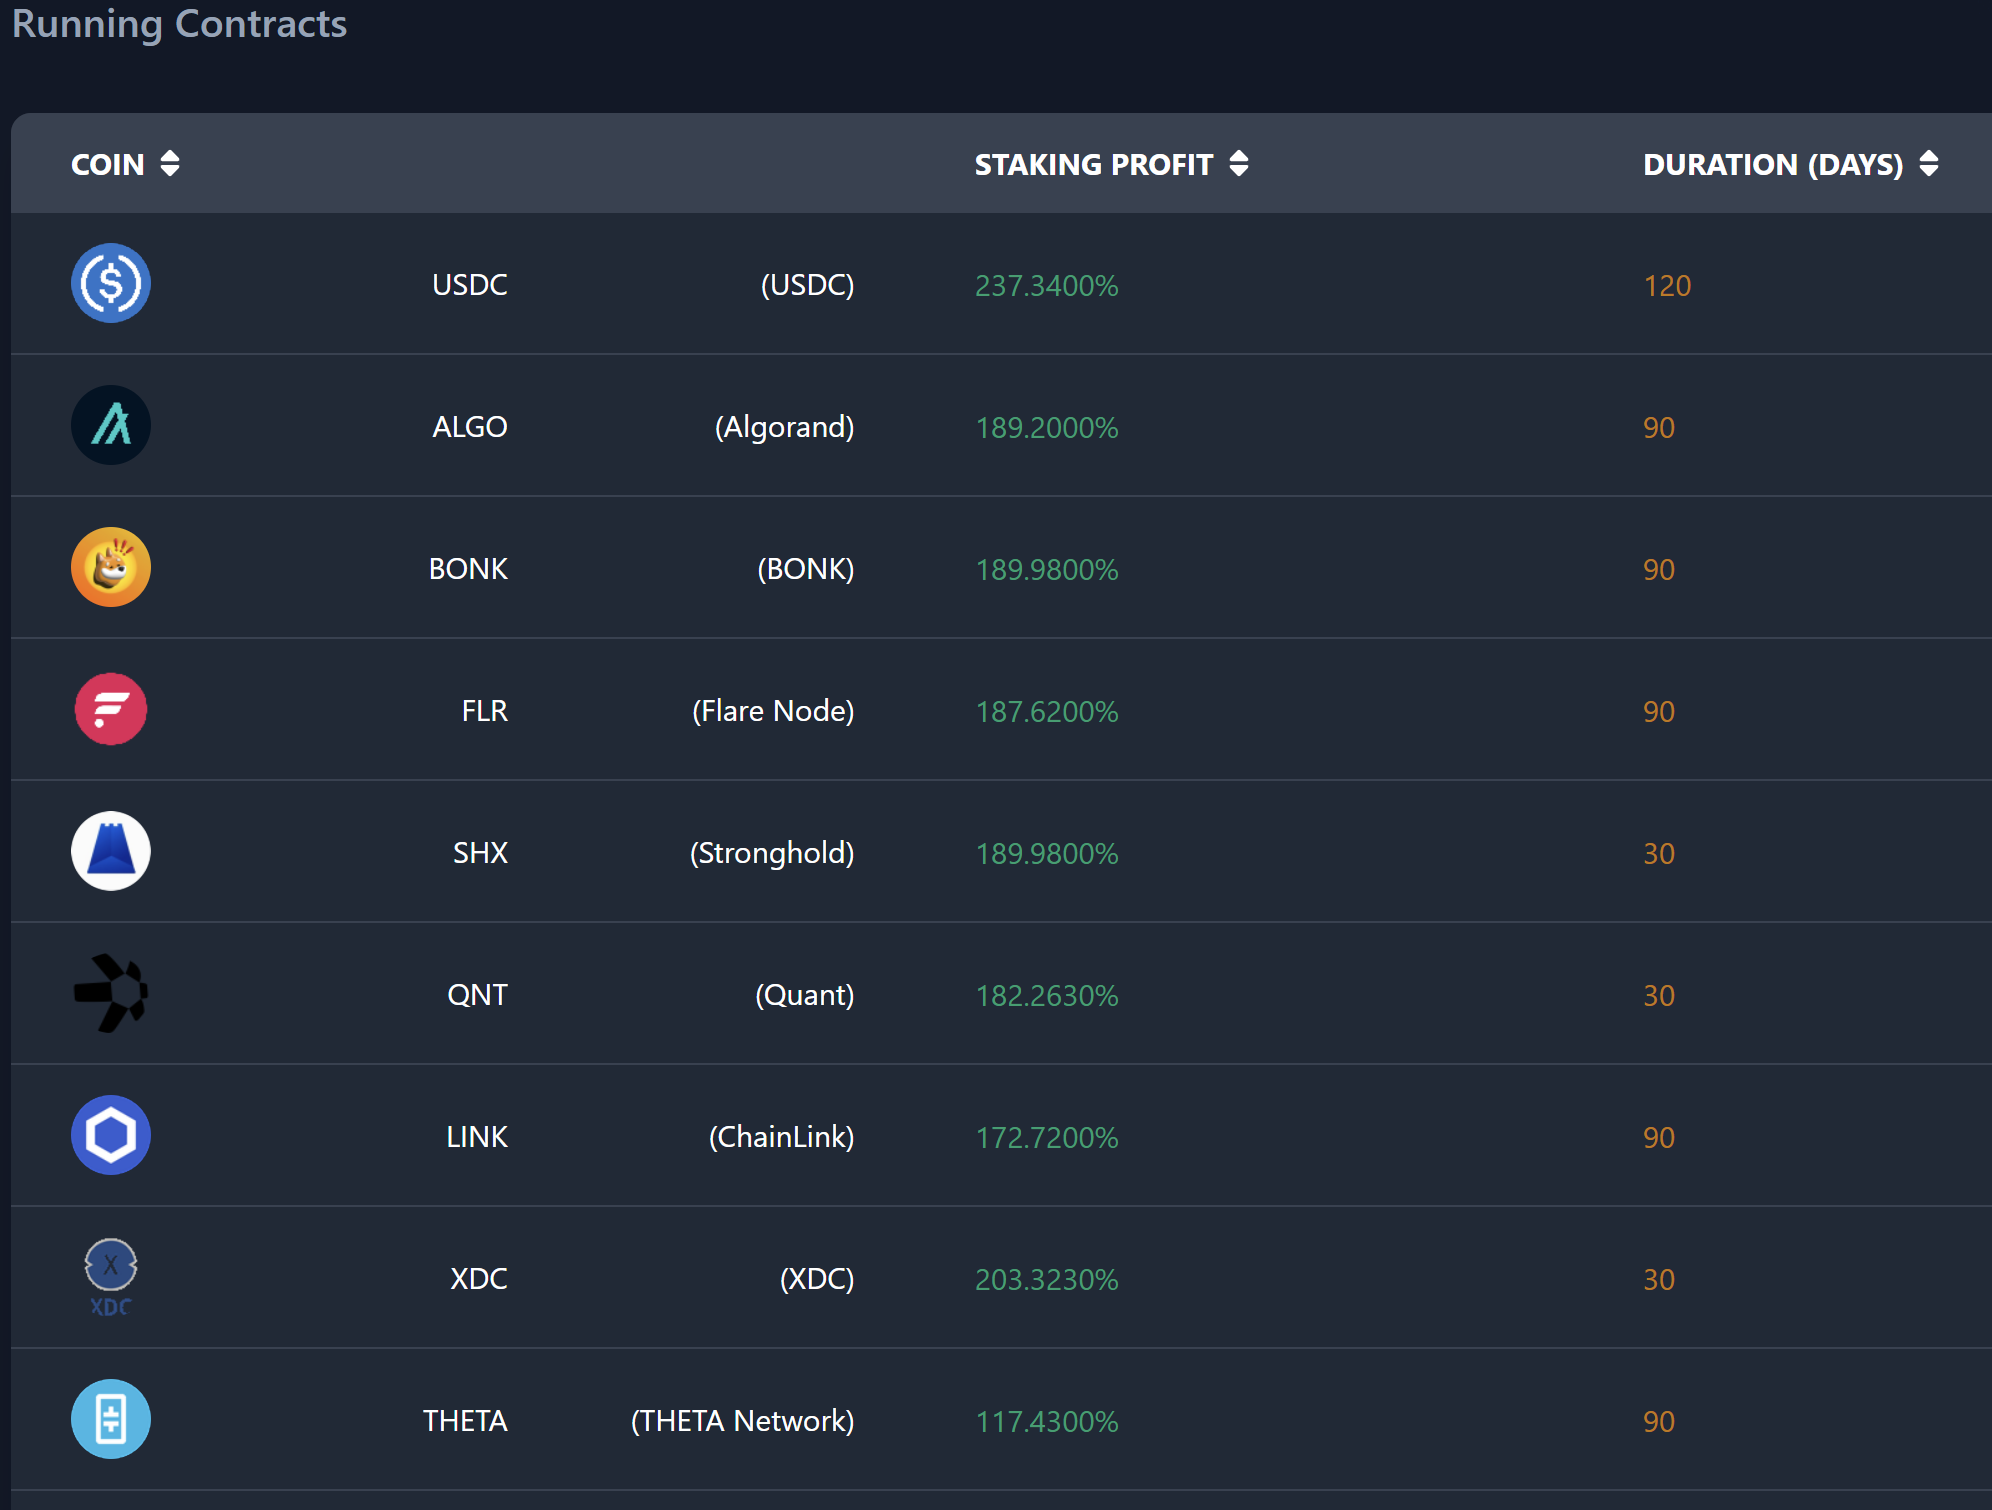Click the USDC coin logo icon
Viewport: 1992px width, 1510px height.
(111, 284)
